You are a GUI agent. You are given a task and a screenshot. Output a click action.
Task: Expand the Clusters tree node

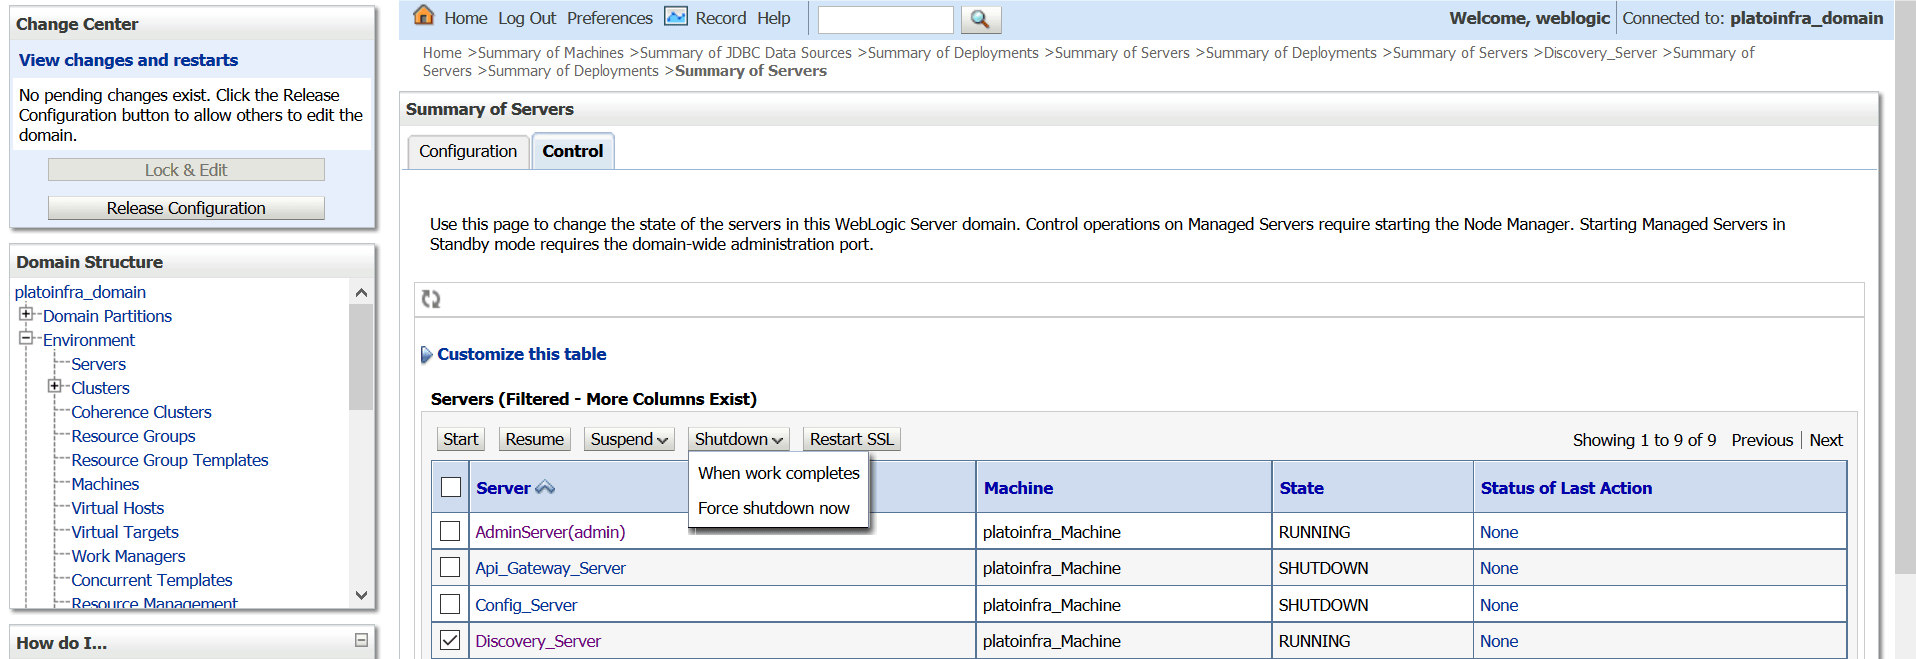(55, 386)
